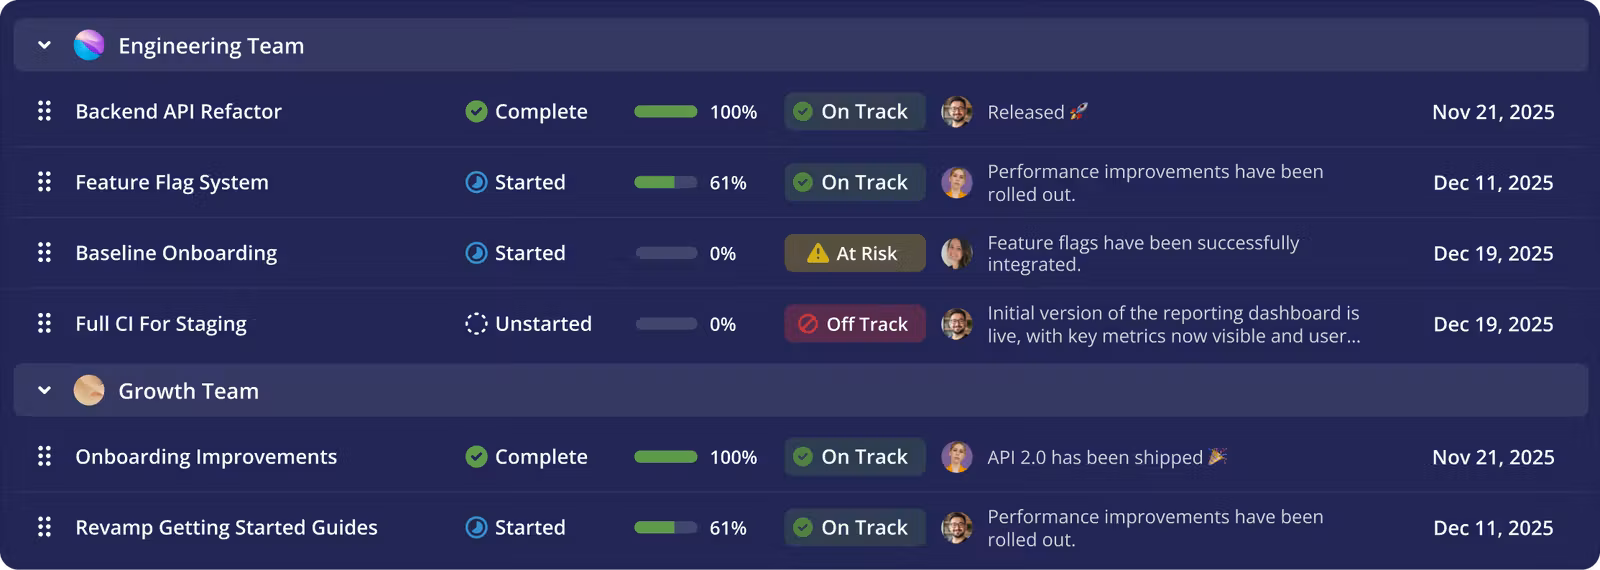Click the Started icon for Feature Flag System
1600x570 pixels.
[x=476, y=182]
